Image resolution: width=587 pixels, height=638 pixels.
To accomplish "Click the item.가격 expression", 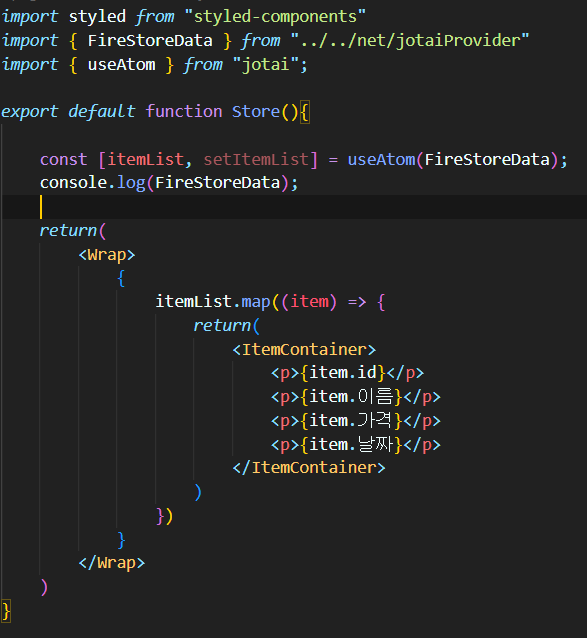I will point(351,421).
